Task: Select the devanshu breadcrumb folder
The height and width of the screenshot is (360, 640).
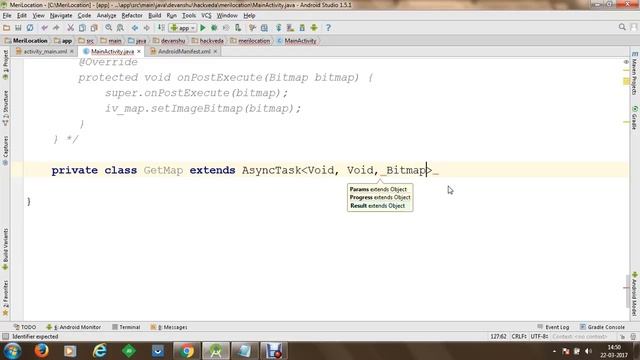Action: coord(169,41)
